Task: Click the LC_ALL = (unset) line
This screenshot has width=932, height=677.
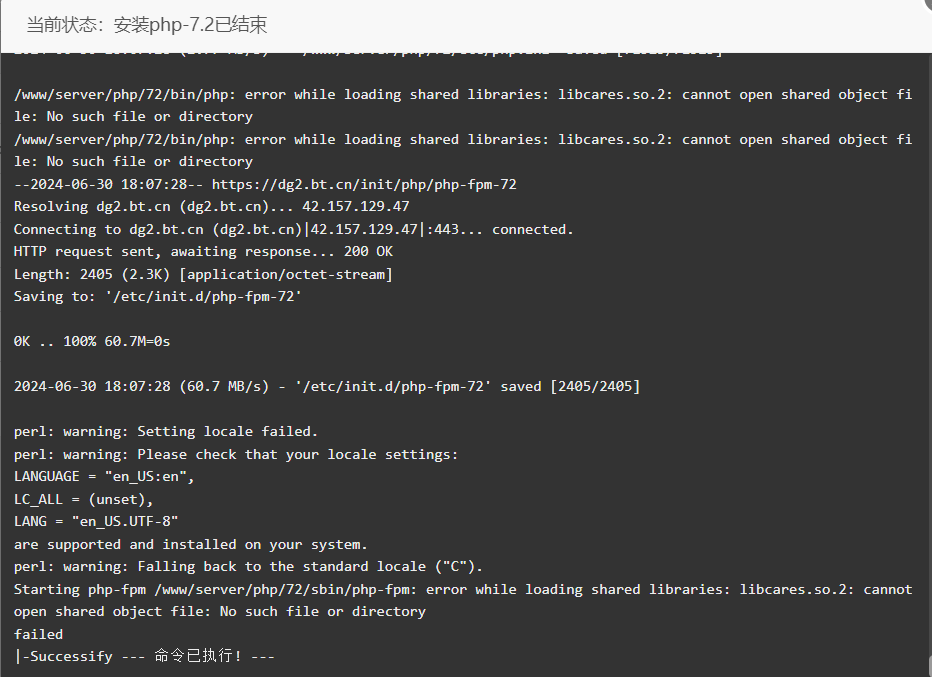Action: [84, 499]
